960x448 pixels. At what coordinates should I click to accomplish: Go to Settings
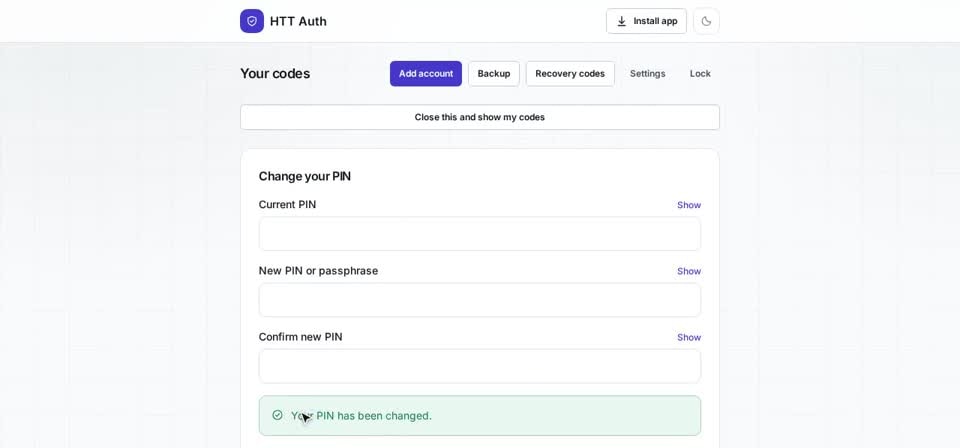(x=647, y=73)
